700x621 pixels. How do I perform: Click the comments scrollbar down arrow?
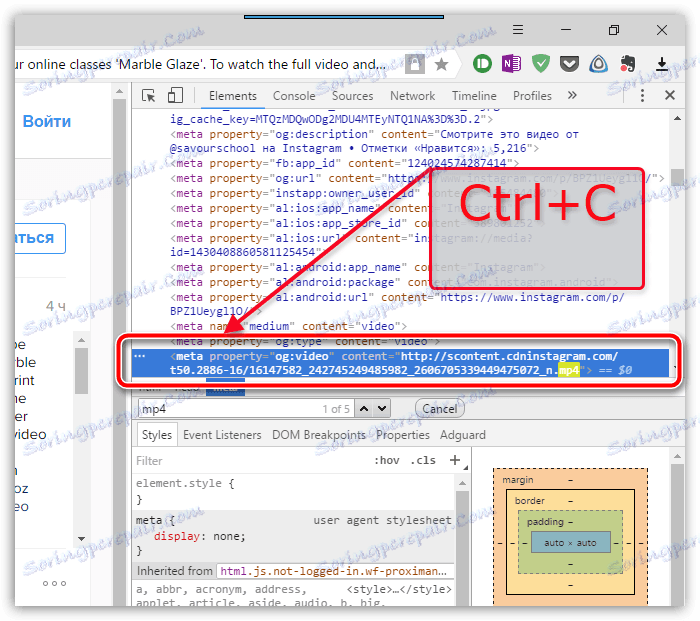point(81,538)
